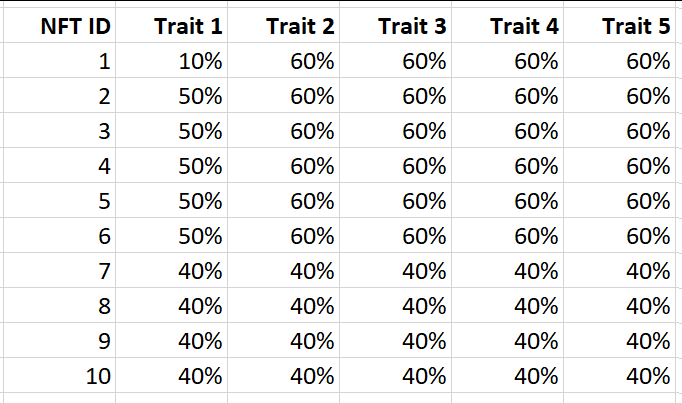
Task: Select Trait 2 value for NFT 6
Action: click(311, 236)
